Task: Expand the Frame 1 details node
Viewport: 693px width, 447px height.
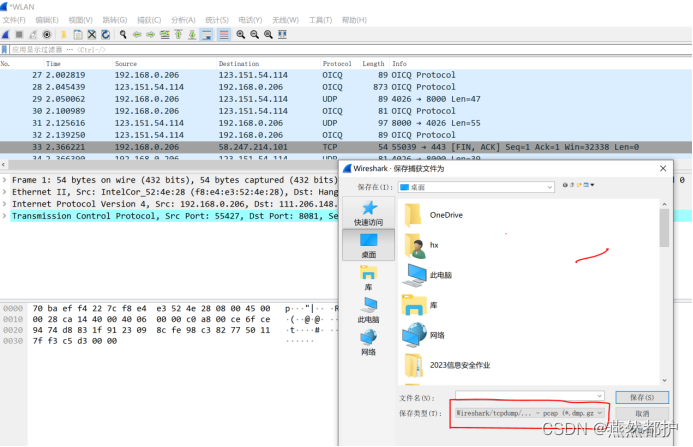Action: [x=4, y=180]
